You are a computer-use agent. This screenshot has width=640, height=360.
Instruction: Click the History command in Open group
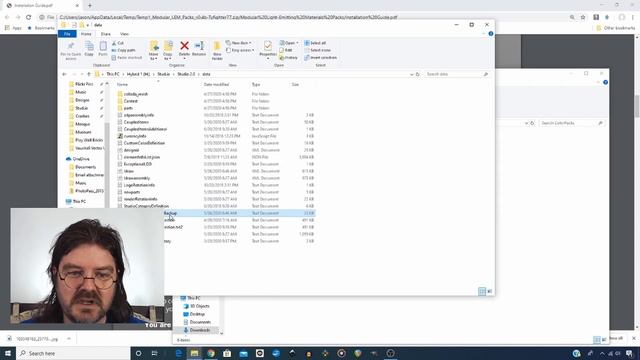(289, 58)
